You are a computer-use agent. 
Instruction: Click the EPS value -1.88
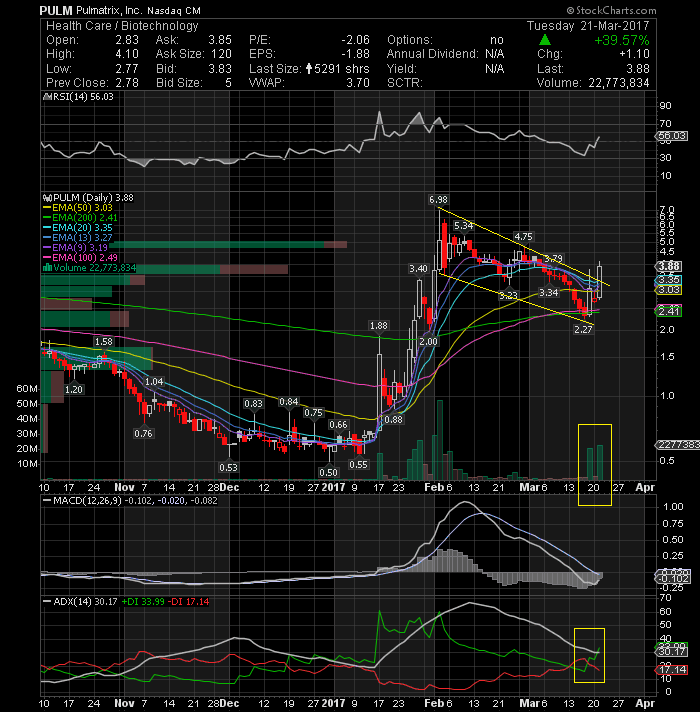click(355, 54)
